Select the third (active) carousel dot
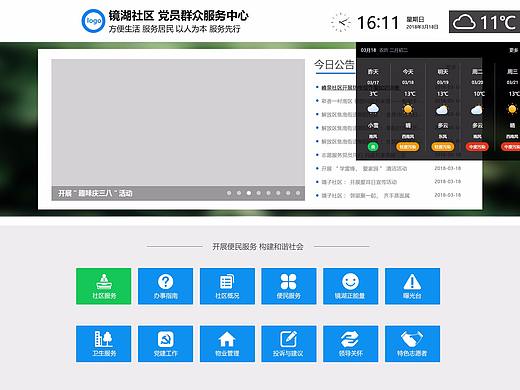Viewport: 520px width, 390px height. pyautogui.click(x=249, y=193)
